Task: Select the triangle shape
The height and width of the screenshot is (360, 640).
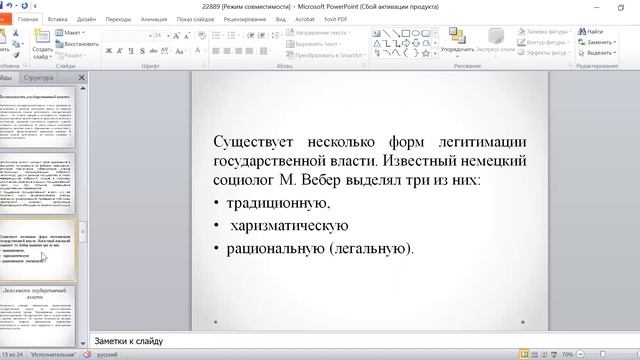Action: 376,43
